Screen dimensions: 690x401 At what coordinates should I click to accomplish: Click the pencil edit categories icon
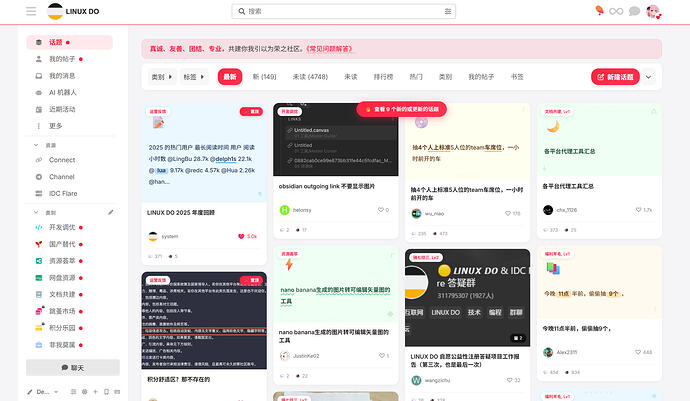tap(111, 212)
